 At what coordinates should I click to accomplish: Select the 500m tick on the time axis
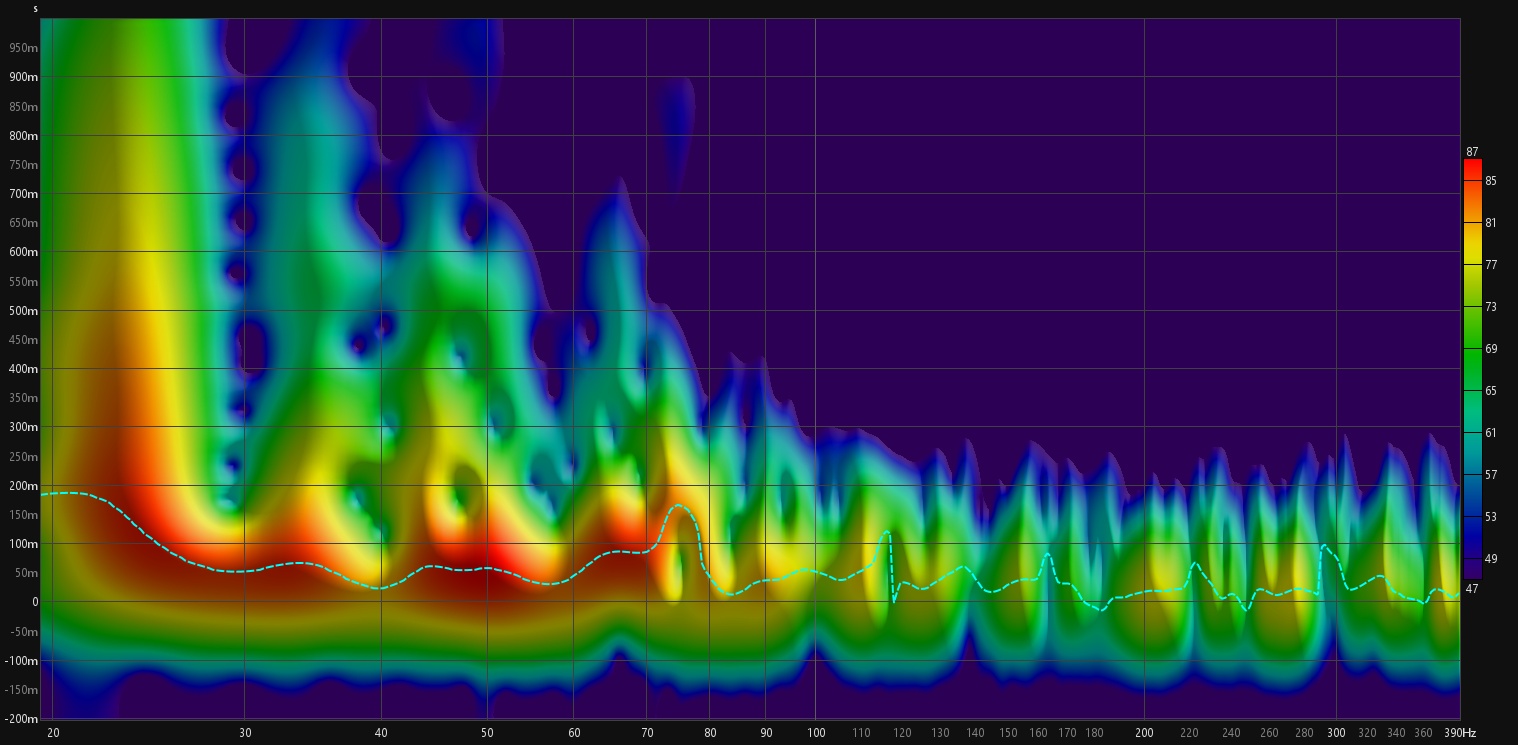23,310
